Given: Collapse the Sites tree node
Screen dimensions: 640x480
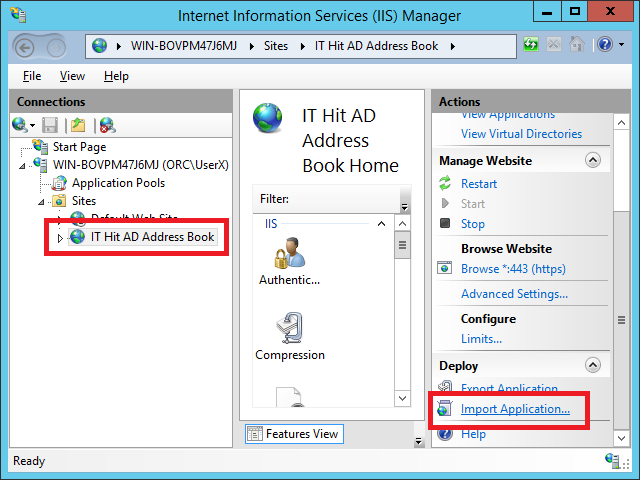Looking at the screenshot, I should tap(41, 202).
